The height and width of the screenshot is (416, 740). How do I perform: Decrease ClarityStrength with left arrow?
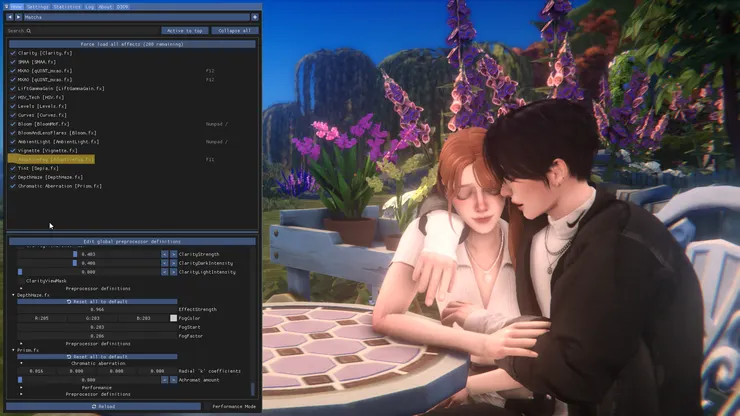coord(164,254)
